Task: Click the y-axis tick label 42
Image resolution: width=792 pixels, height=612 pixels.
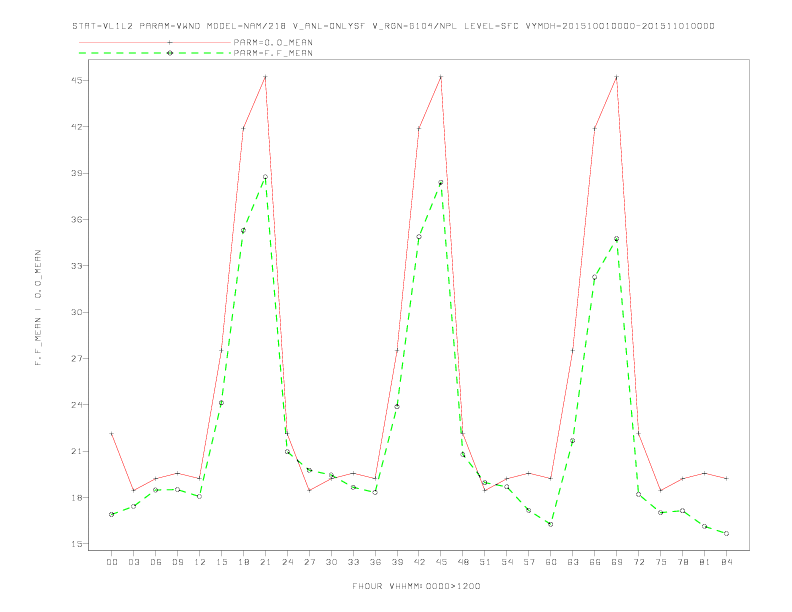Action: point(77,127)
